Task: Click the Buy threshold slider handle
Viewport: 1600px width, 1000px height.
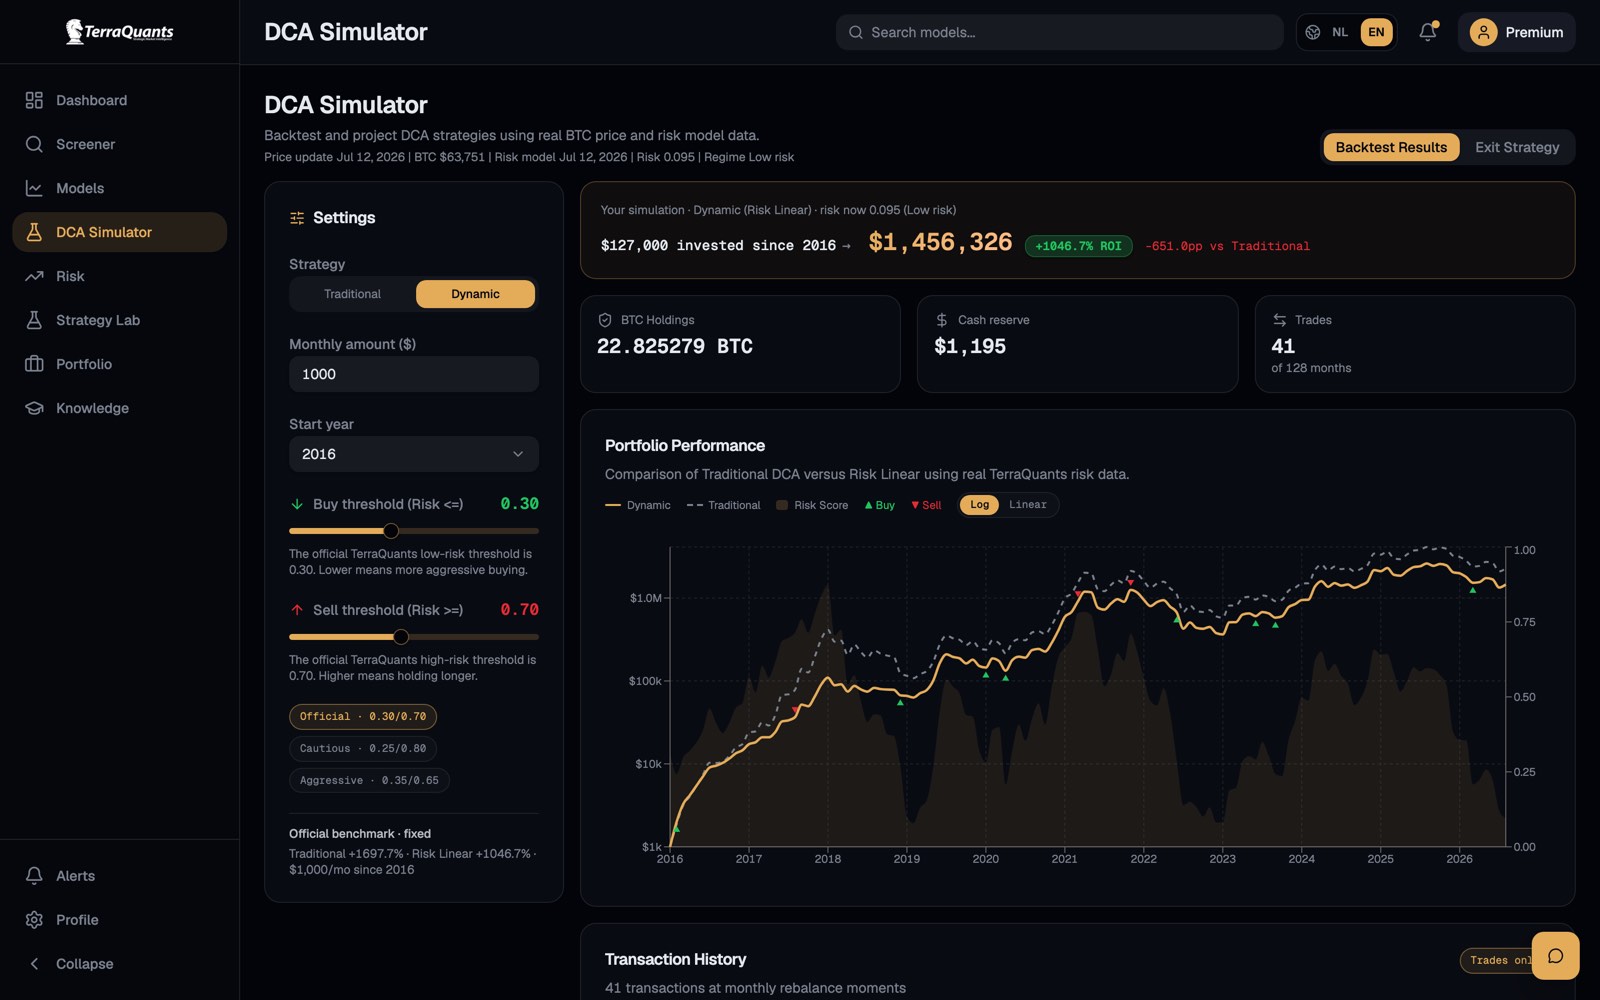Action: pos(391,531)
